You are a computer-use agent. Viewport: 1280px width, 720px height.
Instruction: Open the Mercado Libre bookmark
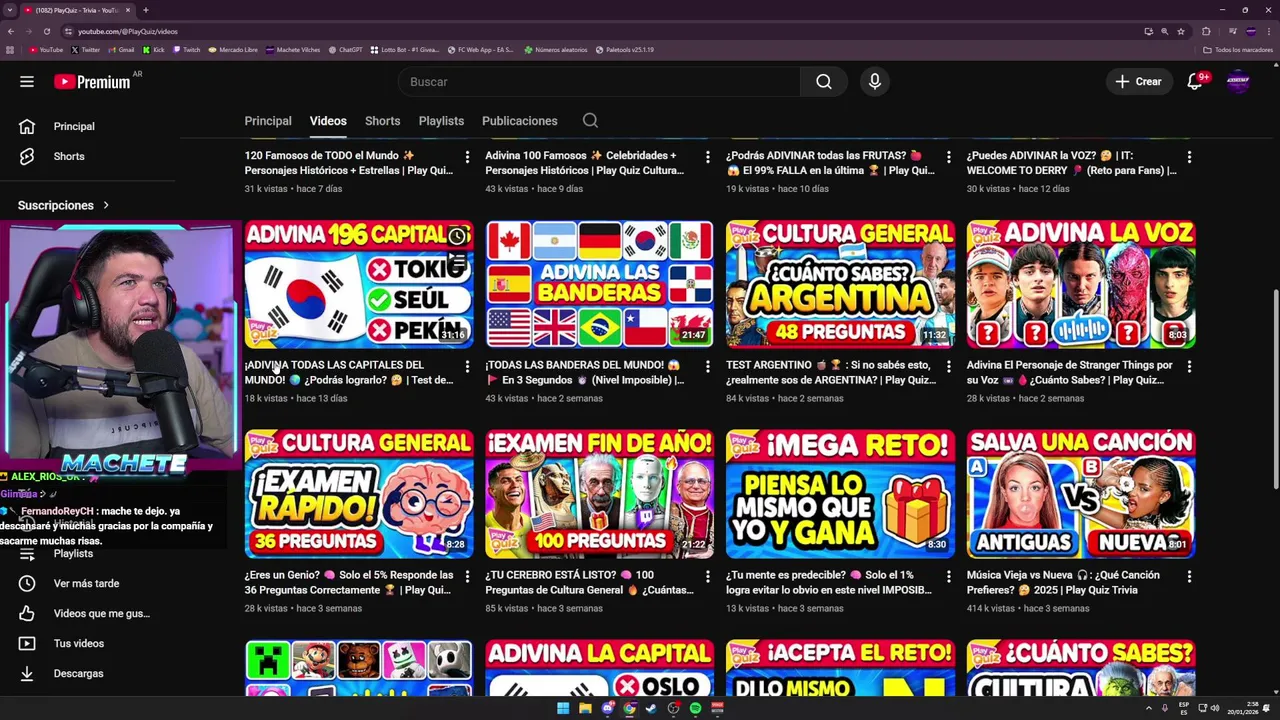pyautogui.click(x=232, y=49)
